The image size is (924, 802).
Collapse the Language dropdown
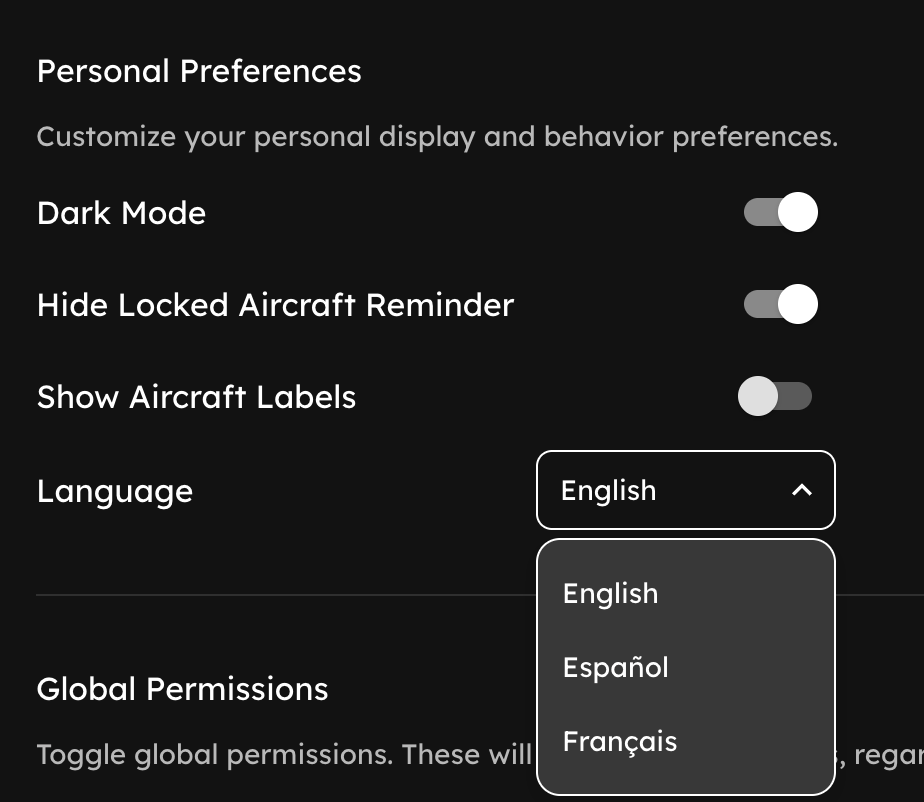coord(685,490)
